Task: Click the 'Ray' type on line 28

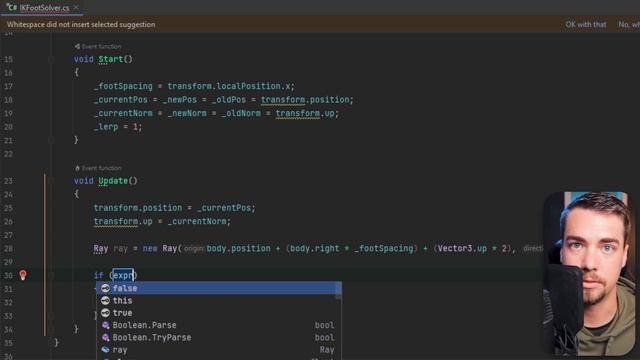Action: tap(100, 248)
